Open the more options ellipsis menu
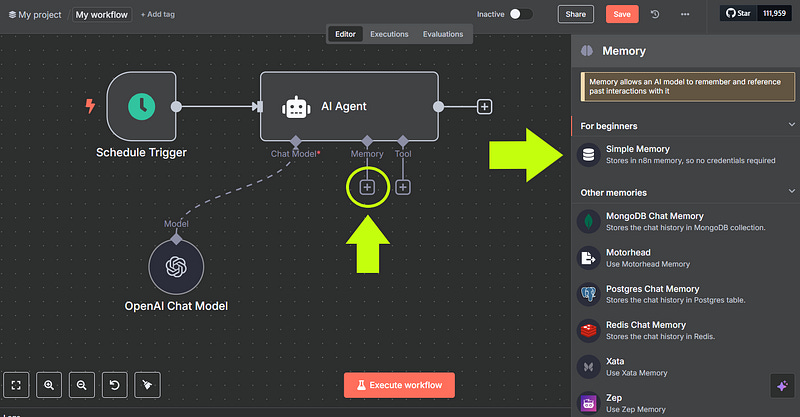Image resolution: width=800 pixels, height=417 pixels. coord(685,14)
